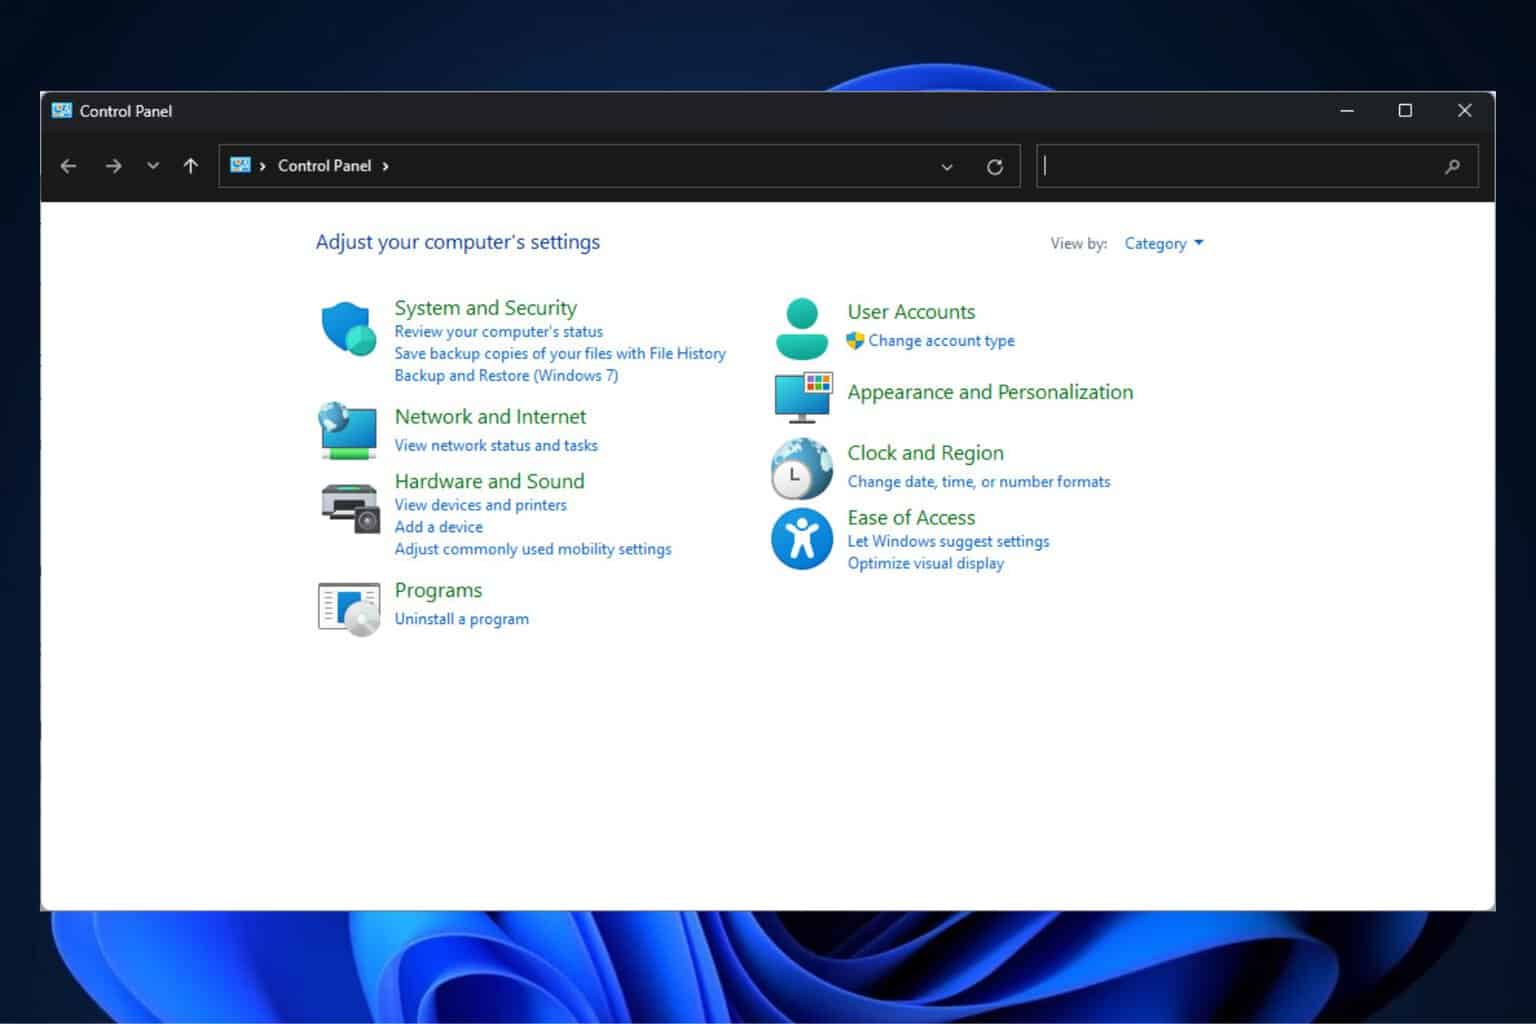The width and height of the screenshot is (1536, 1024).
Task: Open the Appearance and Personalization monitor icon
Action: (803, 397)
